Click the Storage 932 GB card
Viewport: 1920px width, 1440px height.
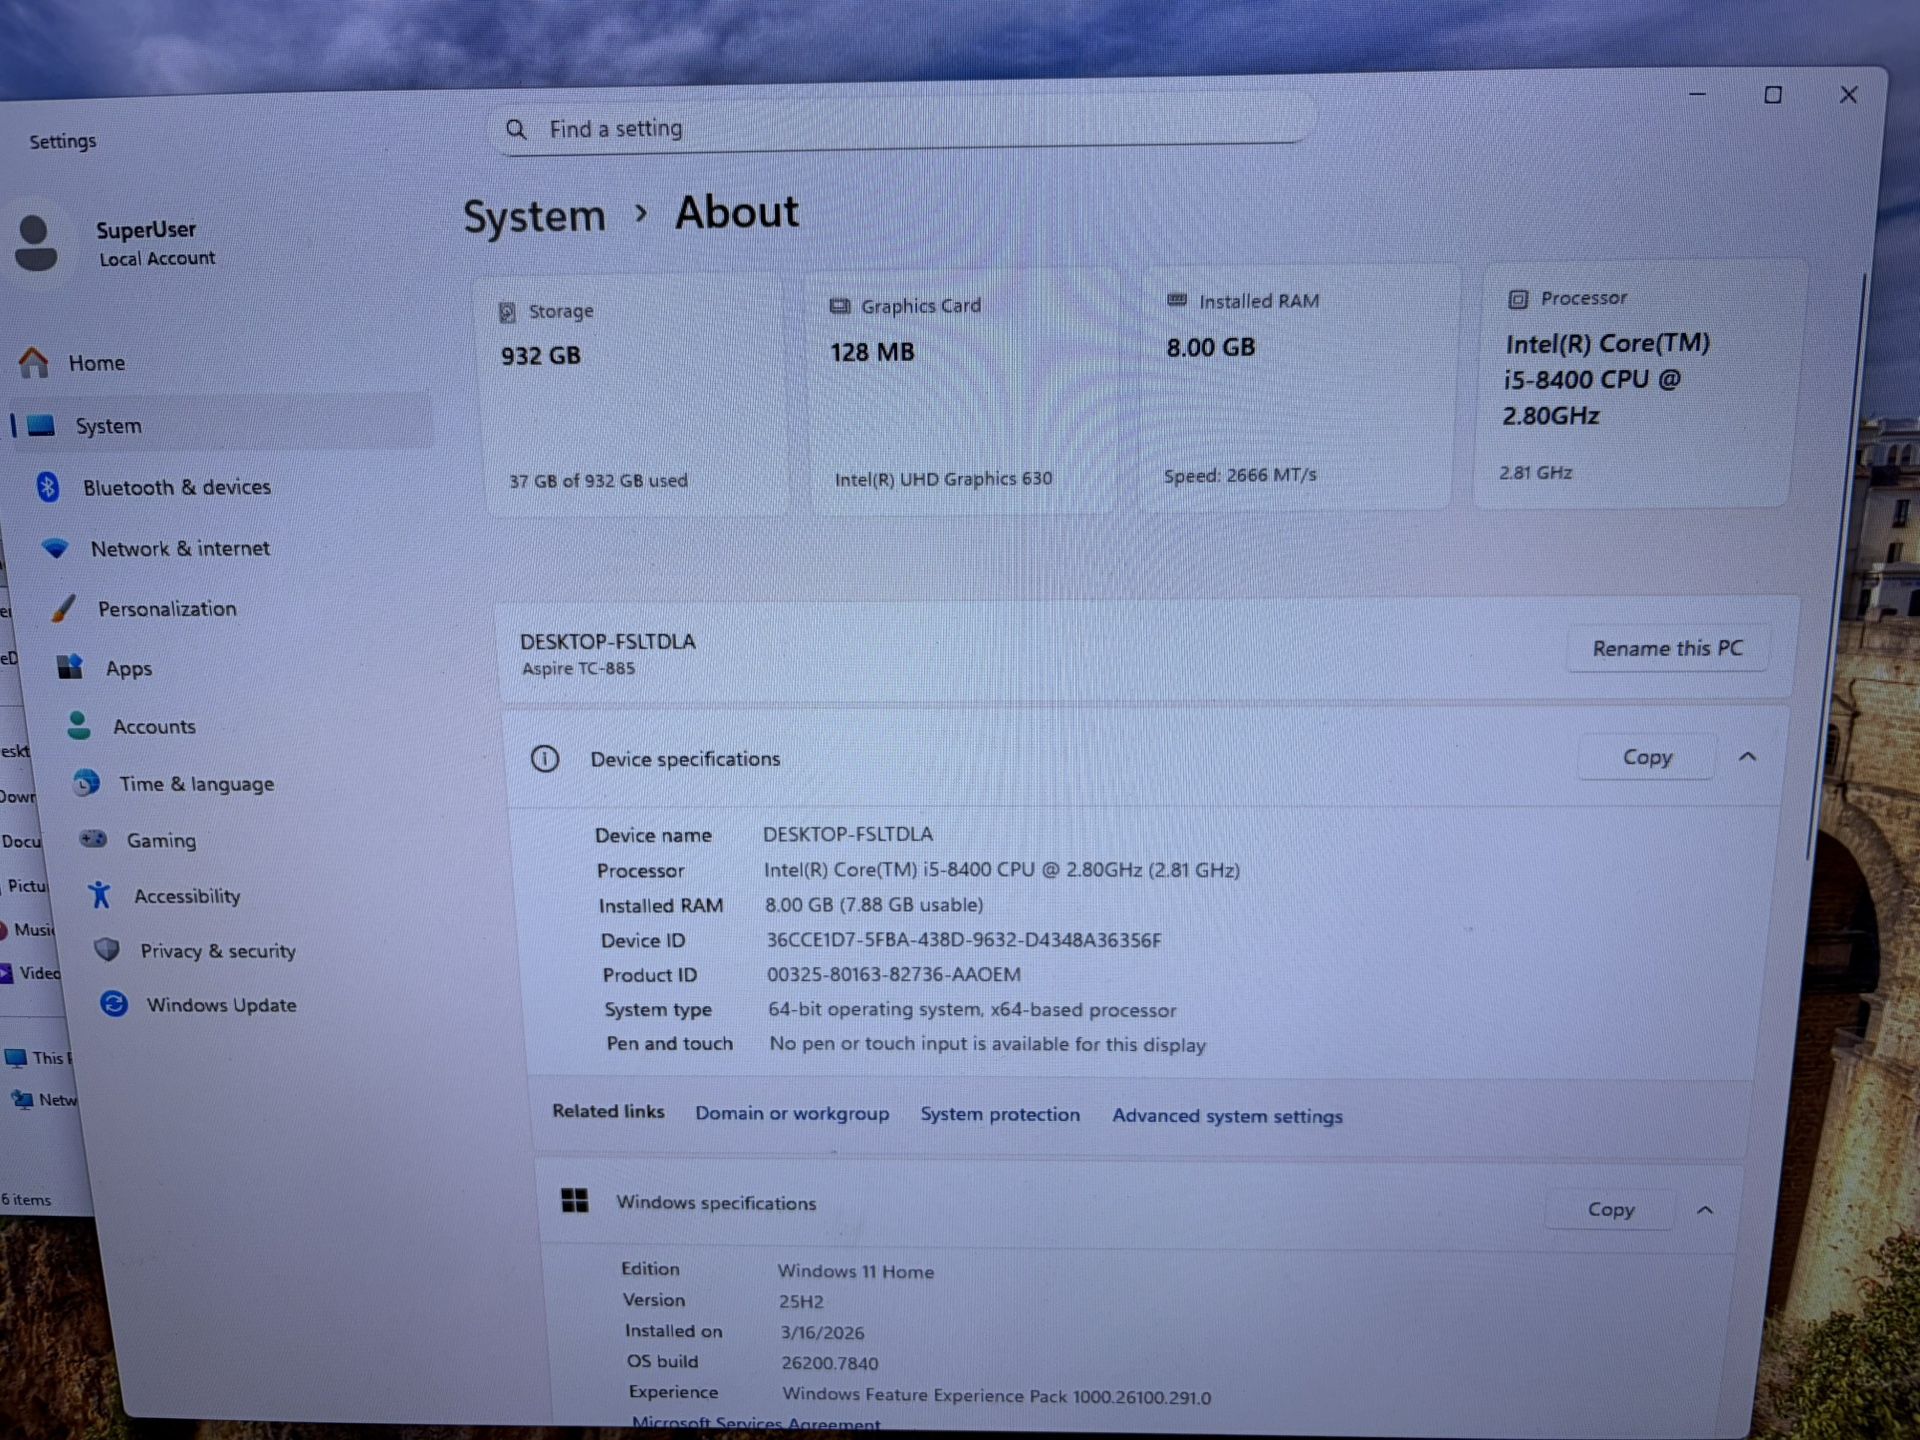click(x=634, y=397)
